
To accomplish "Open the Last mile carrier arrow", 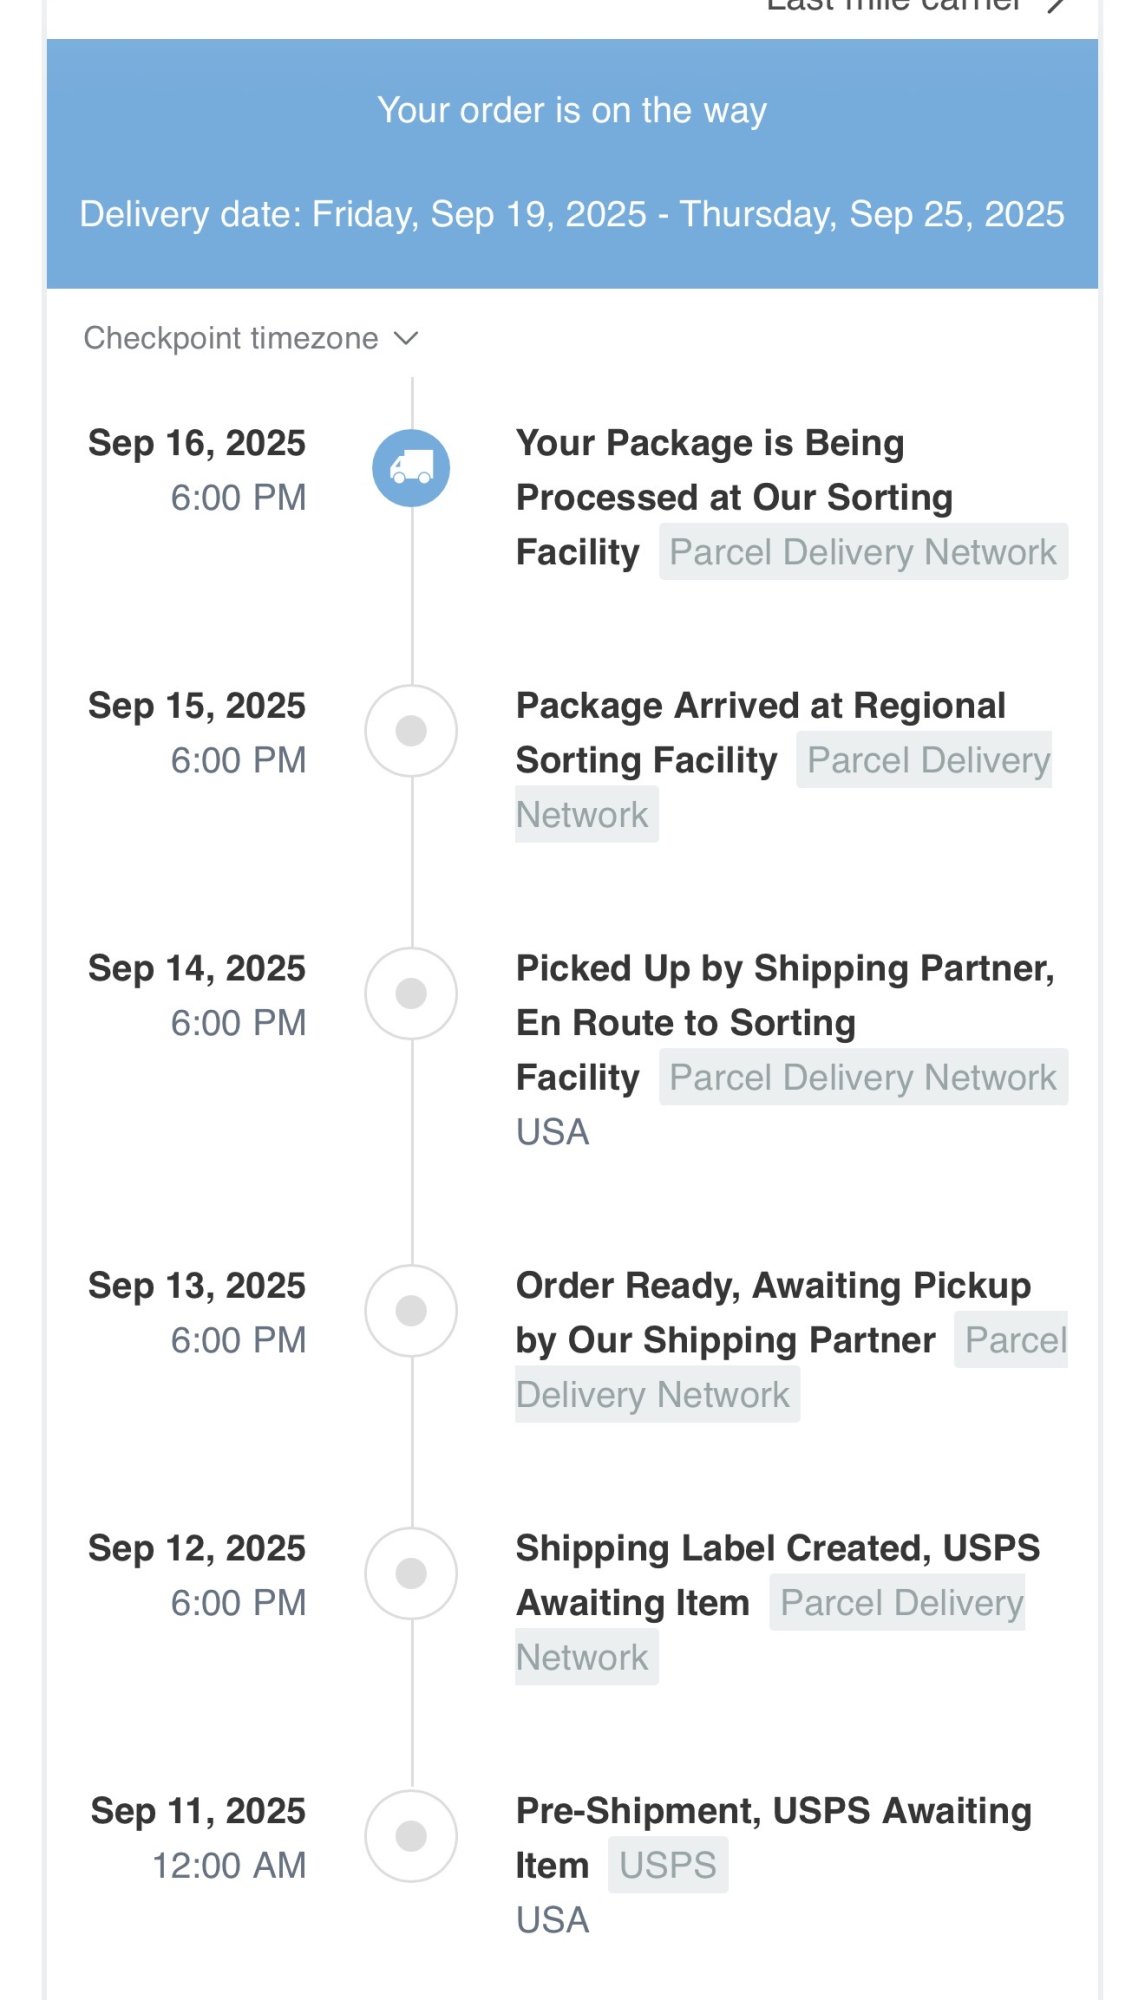I will coord(1055,6).
